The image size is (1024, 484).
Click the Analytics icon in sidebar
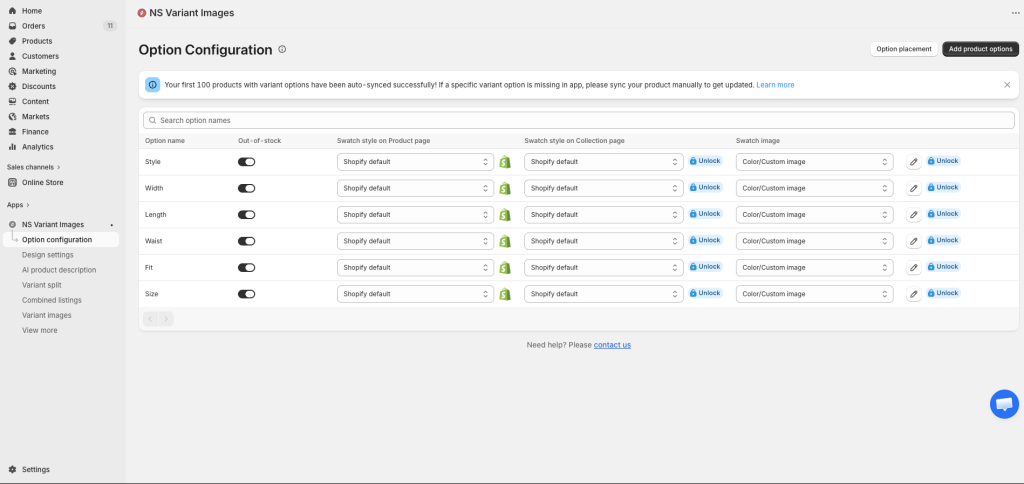click(x=13, y=147)
